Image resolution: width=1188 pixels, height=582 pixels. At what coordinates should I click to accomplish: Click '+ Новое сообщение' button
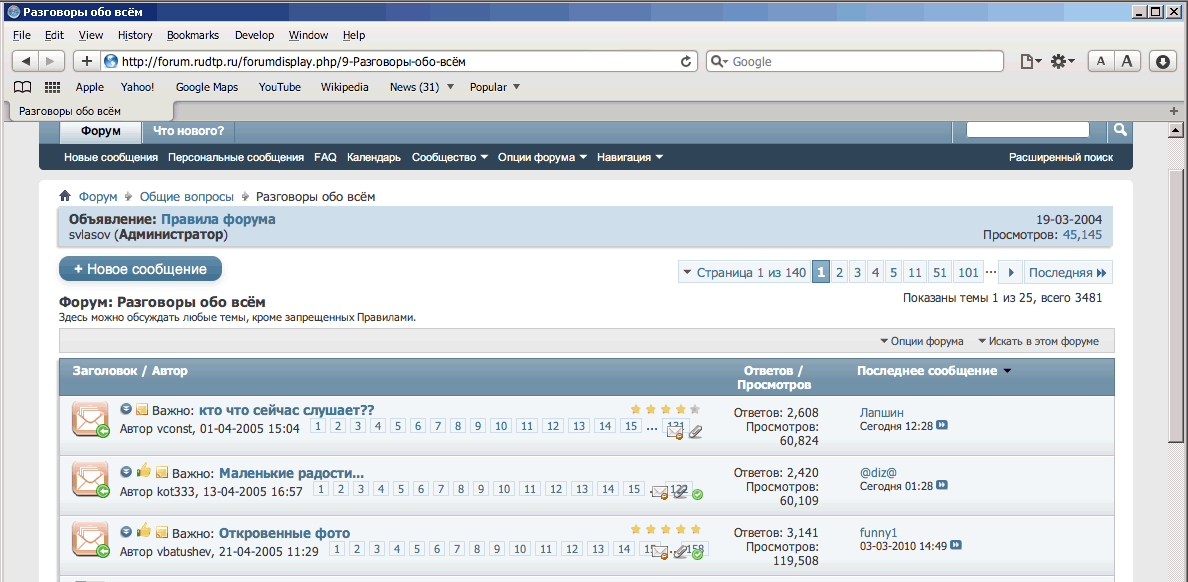tap(140, 269)
